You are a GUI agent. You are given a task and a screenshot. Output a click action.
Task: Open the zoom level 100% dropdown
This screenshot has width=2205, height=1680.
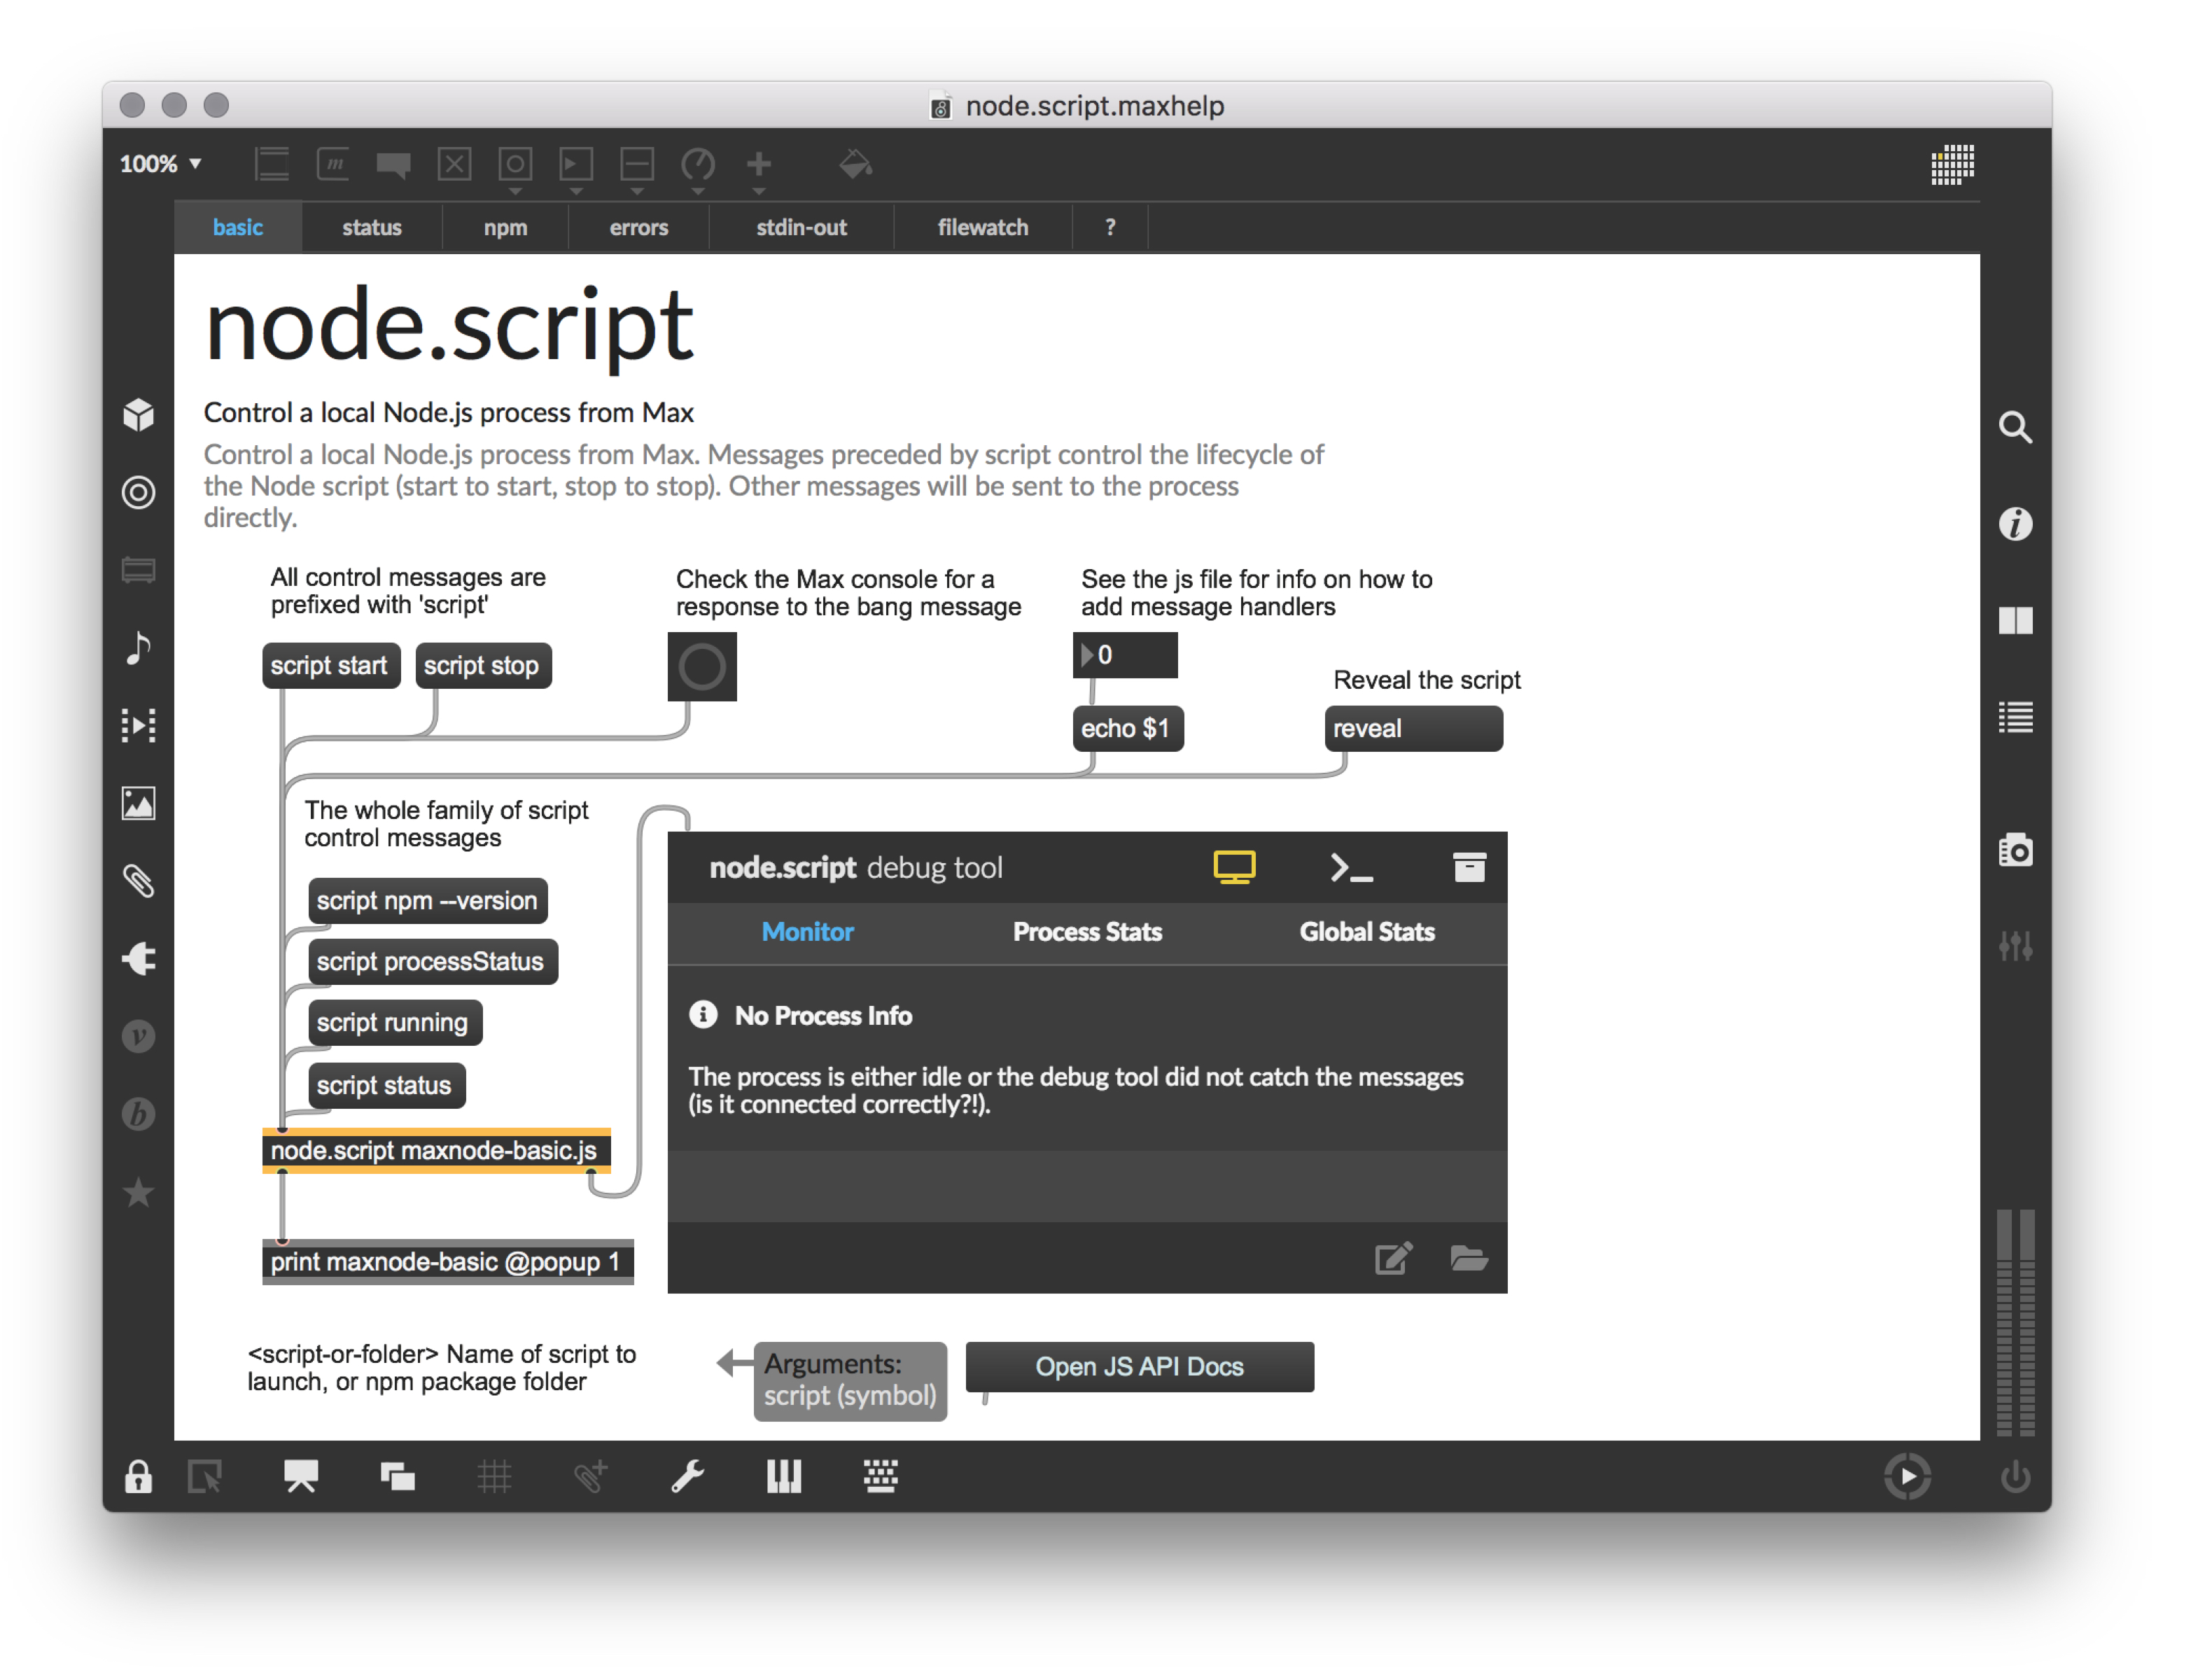pyautogui.click(x=160, y=163)
